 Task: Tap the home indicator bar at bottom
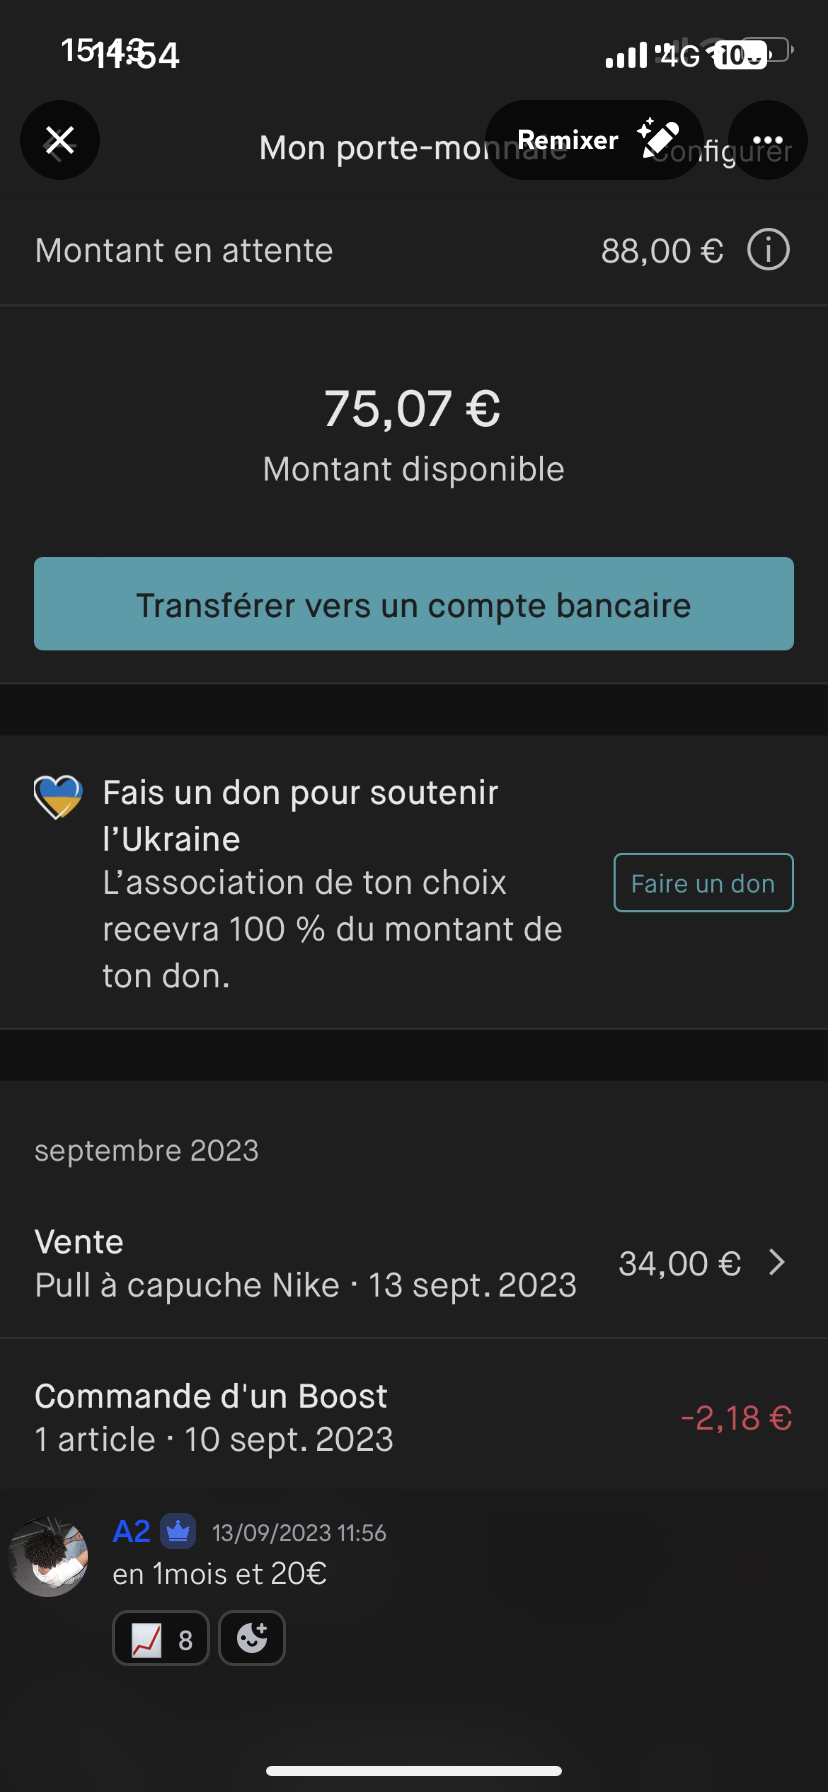click(x=414, y=1771)
